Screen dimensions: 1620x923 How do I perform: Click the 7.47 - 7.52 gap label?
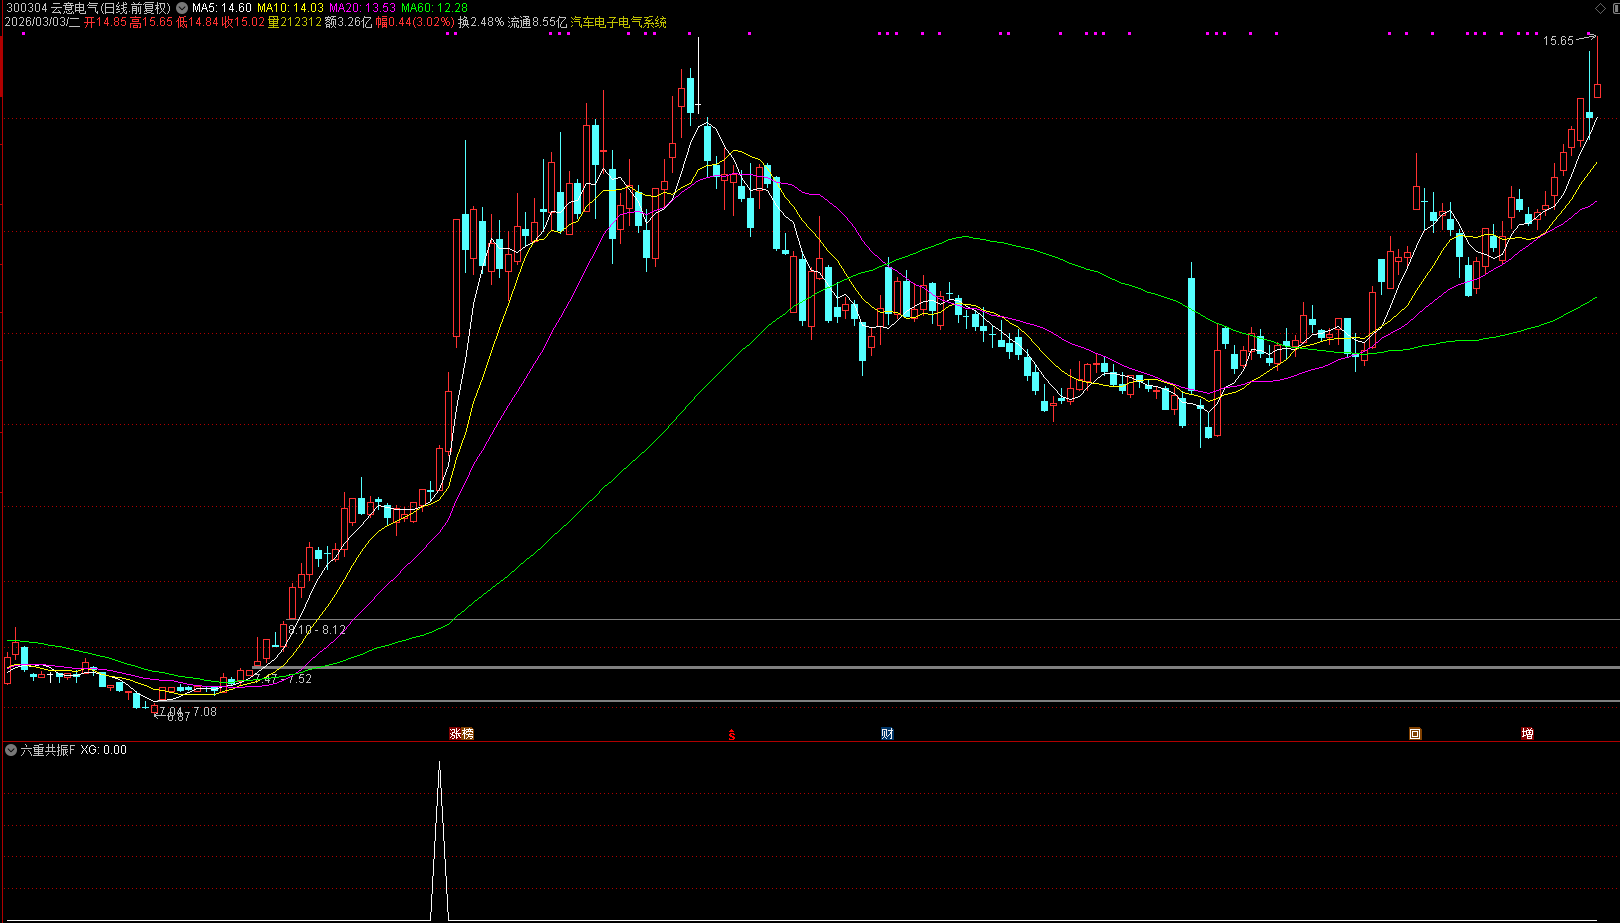283,679
